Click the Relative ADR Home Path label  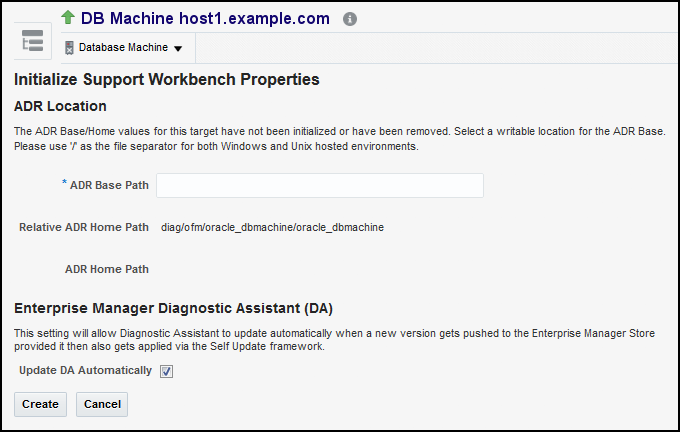point(84,227)
